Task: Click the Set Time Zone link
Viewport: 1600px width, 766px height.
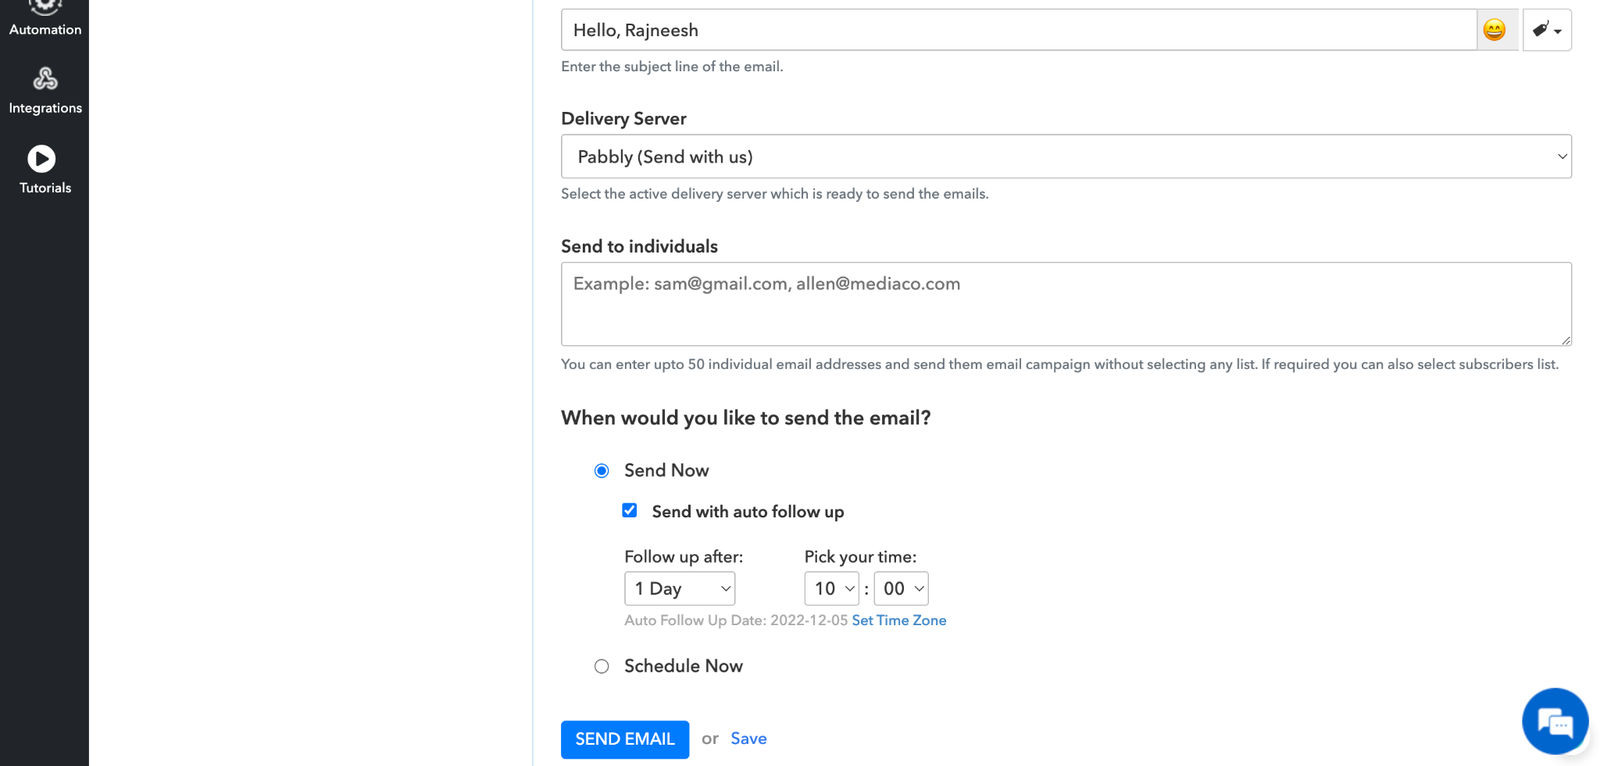Action: (x=899, y=621)
